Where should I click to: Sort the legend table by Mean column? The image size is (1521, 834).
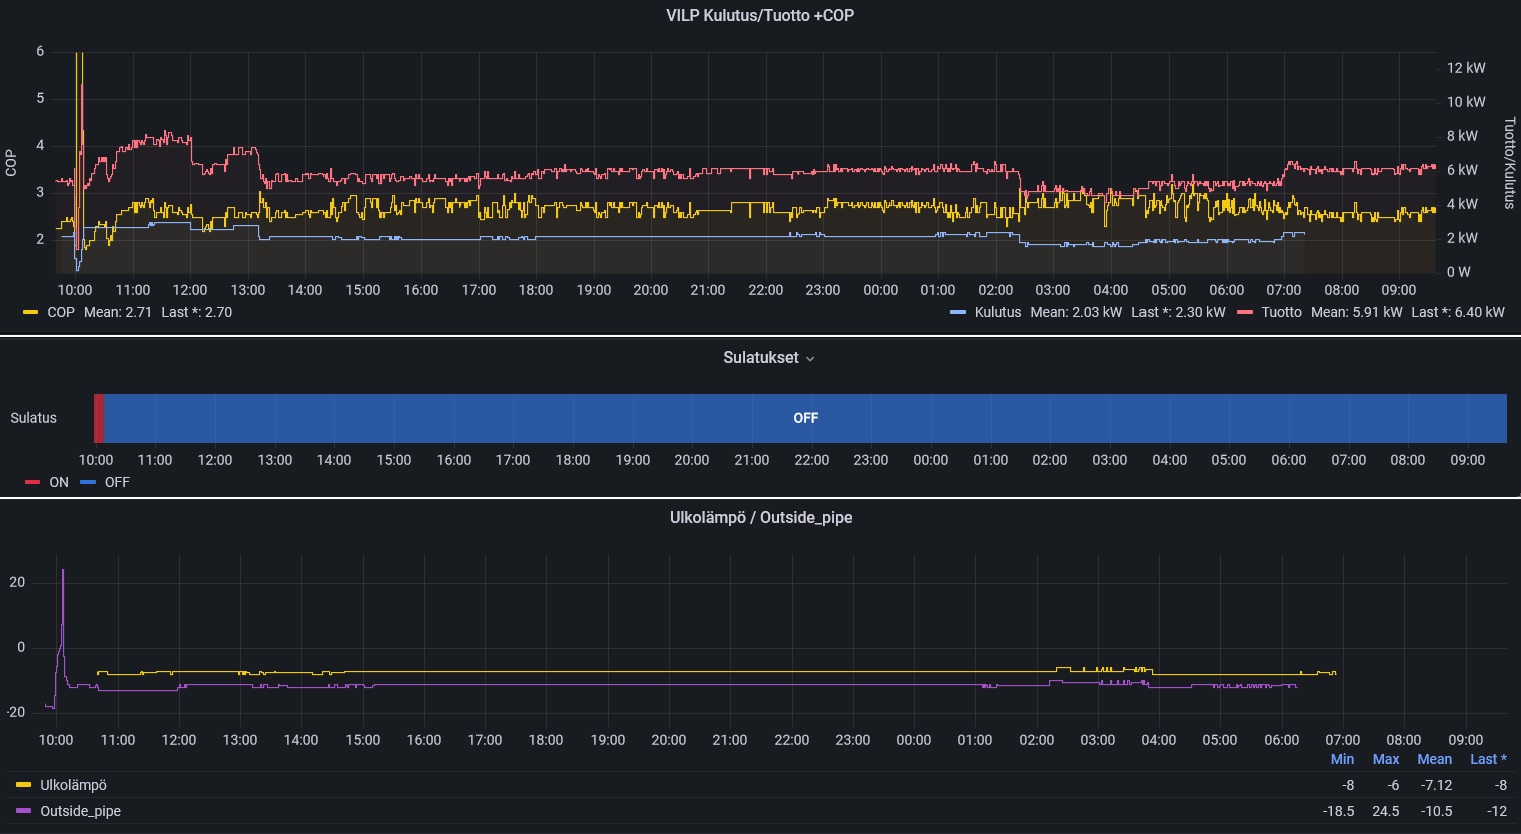1434,759
